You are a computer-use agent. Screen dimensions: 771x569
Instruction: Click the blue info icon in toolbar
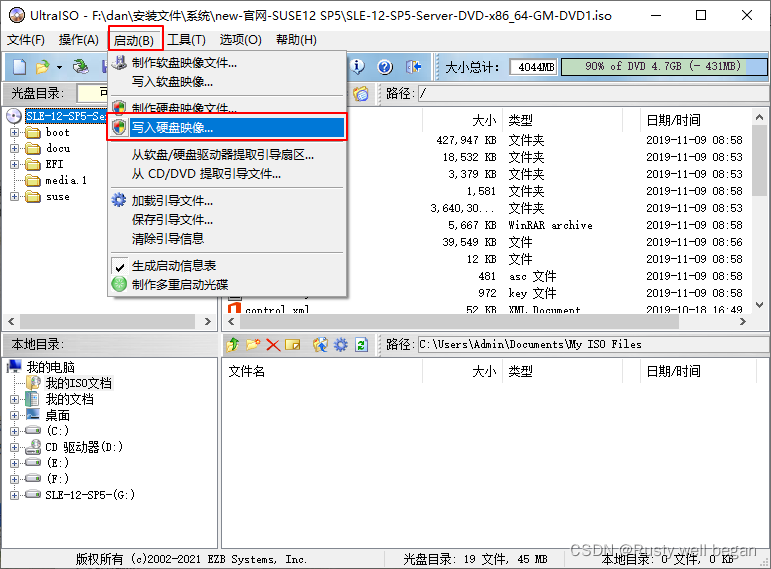357,66
